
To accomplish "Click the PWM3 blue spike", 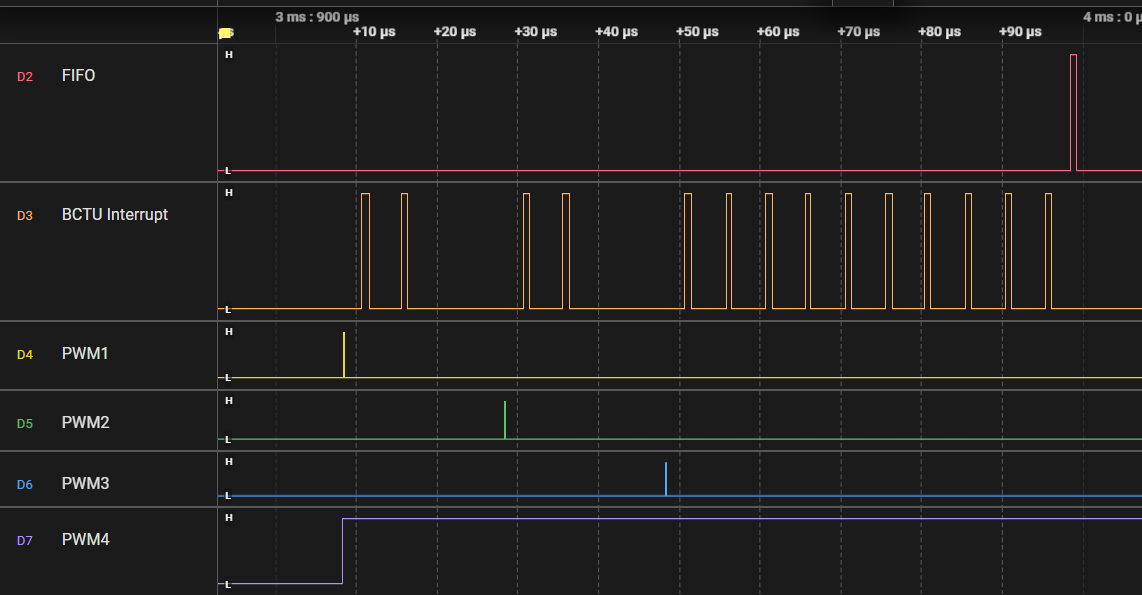I will [x=666, y=479].
